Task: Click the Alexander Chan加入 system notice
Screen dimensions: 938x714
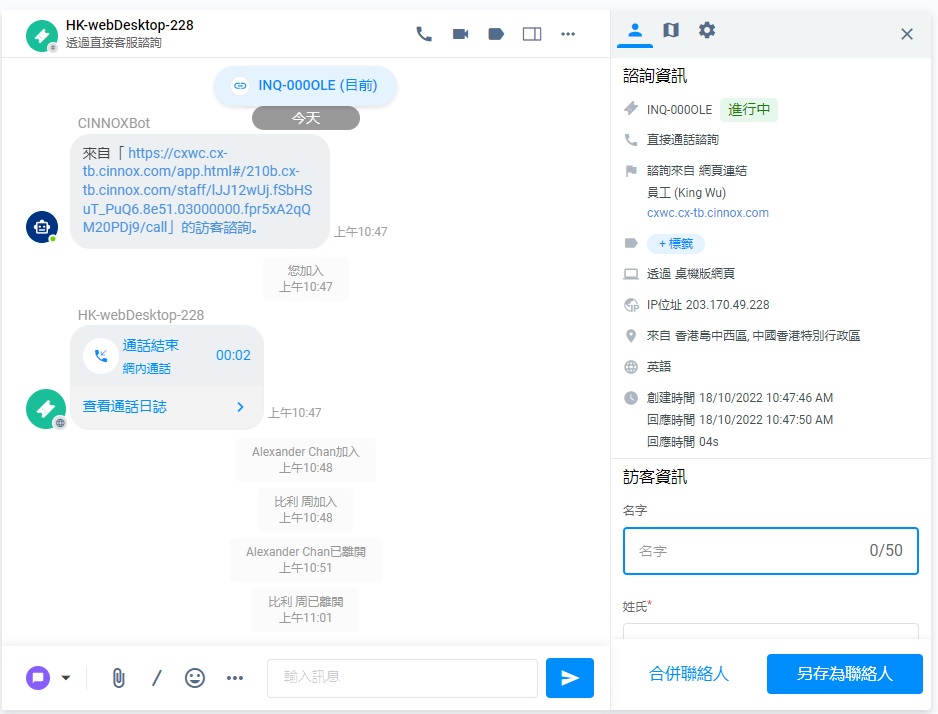Action: click(305, 459)
